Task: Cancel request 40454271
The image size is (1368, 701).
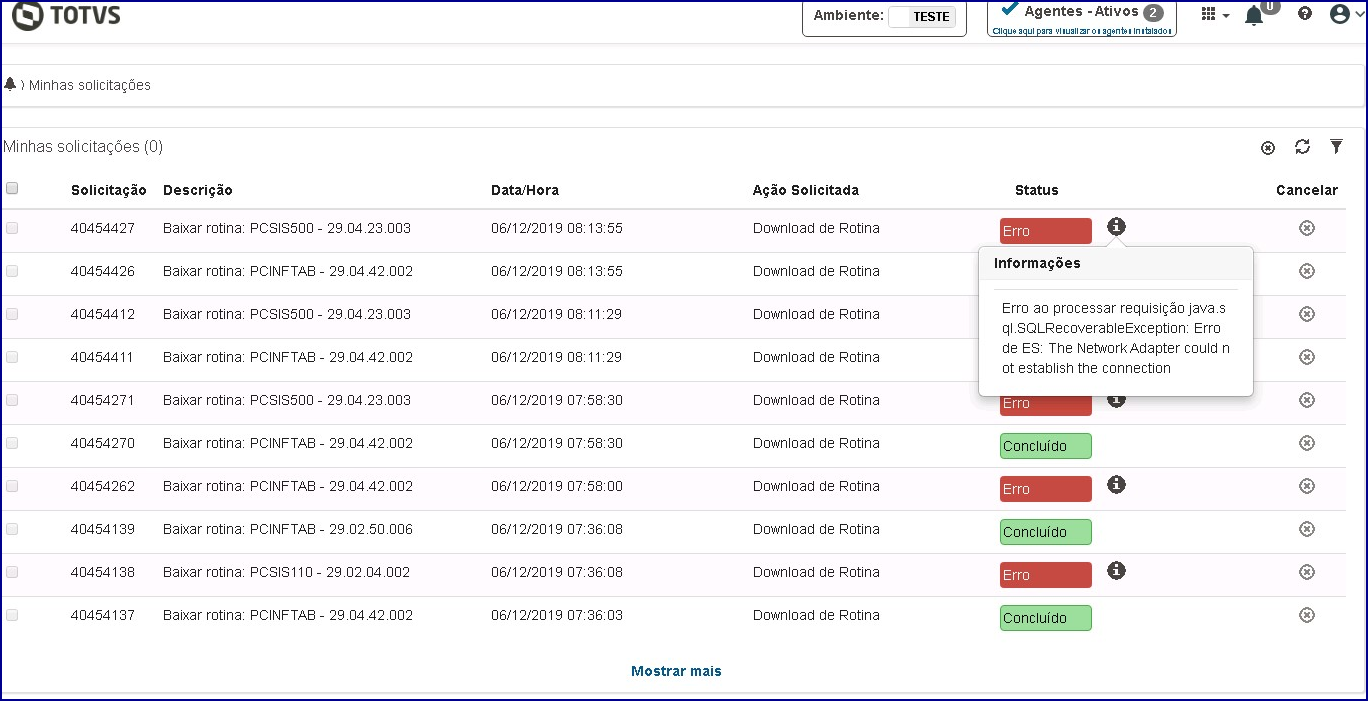Action: coord(1306,400)
